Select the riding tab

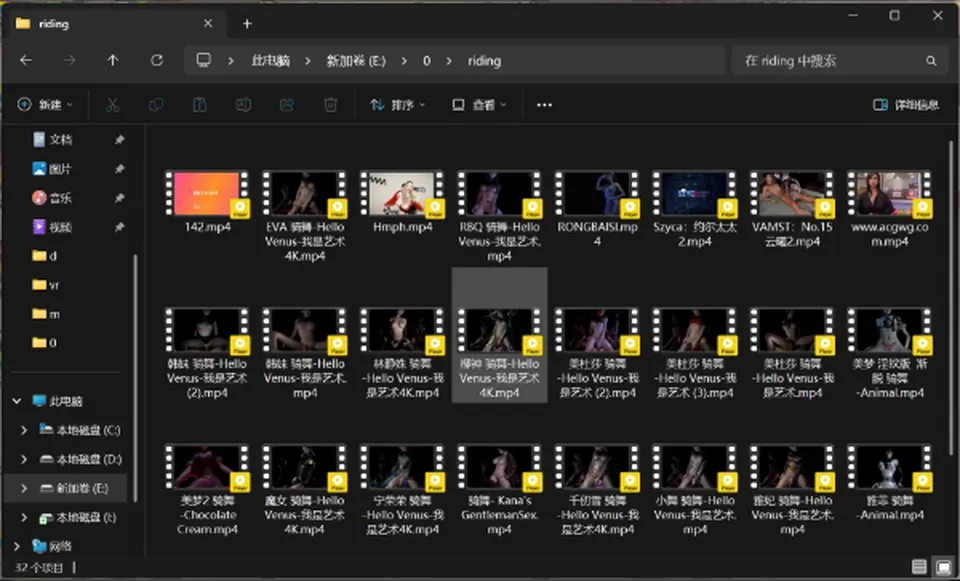[116, 24]
